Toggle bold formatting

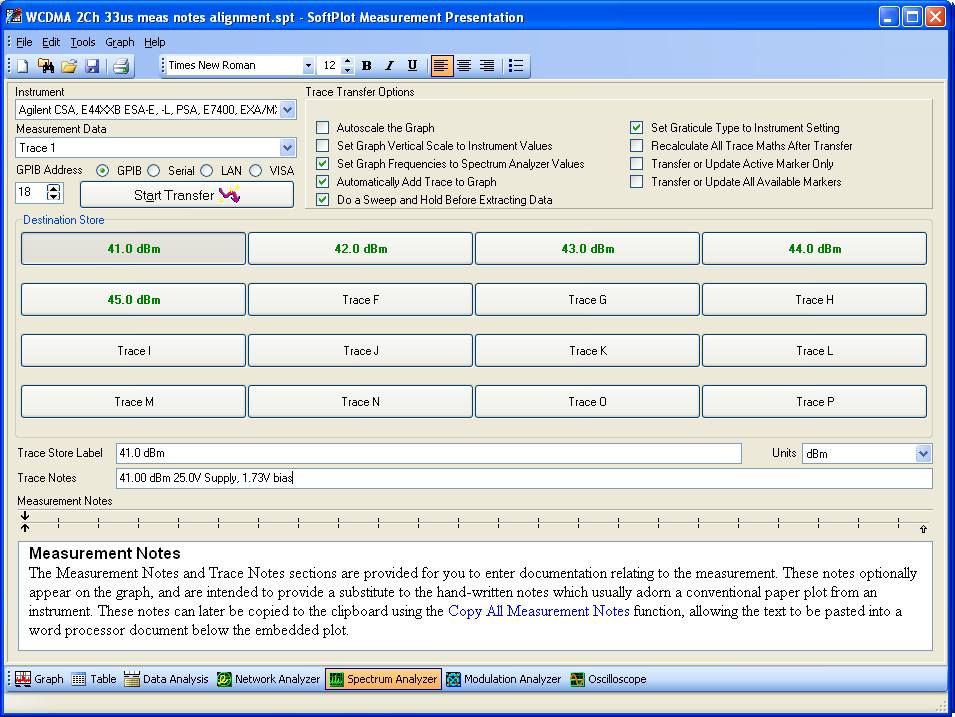(x=366, y=66)
